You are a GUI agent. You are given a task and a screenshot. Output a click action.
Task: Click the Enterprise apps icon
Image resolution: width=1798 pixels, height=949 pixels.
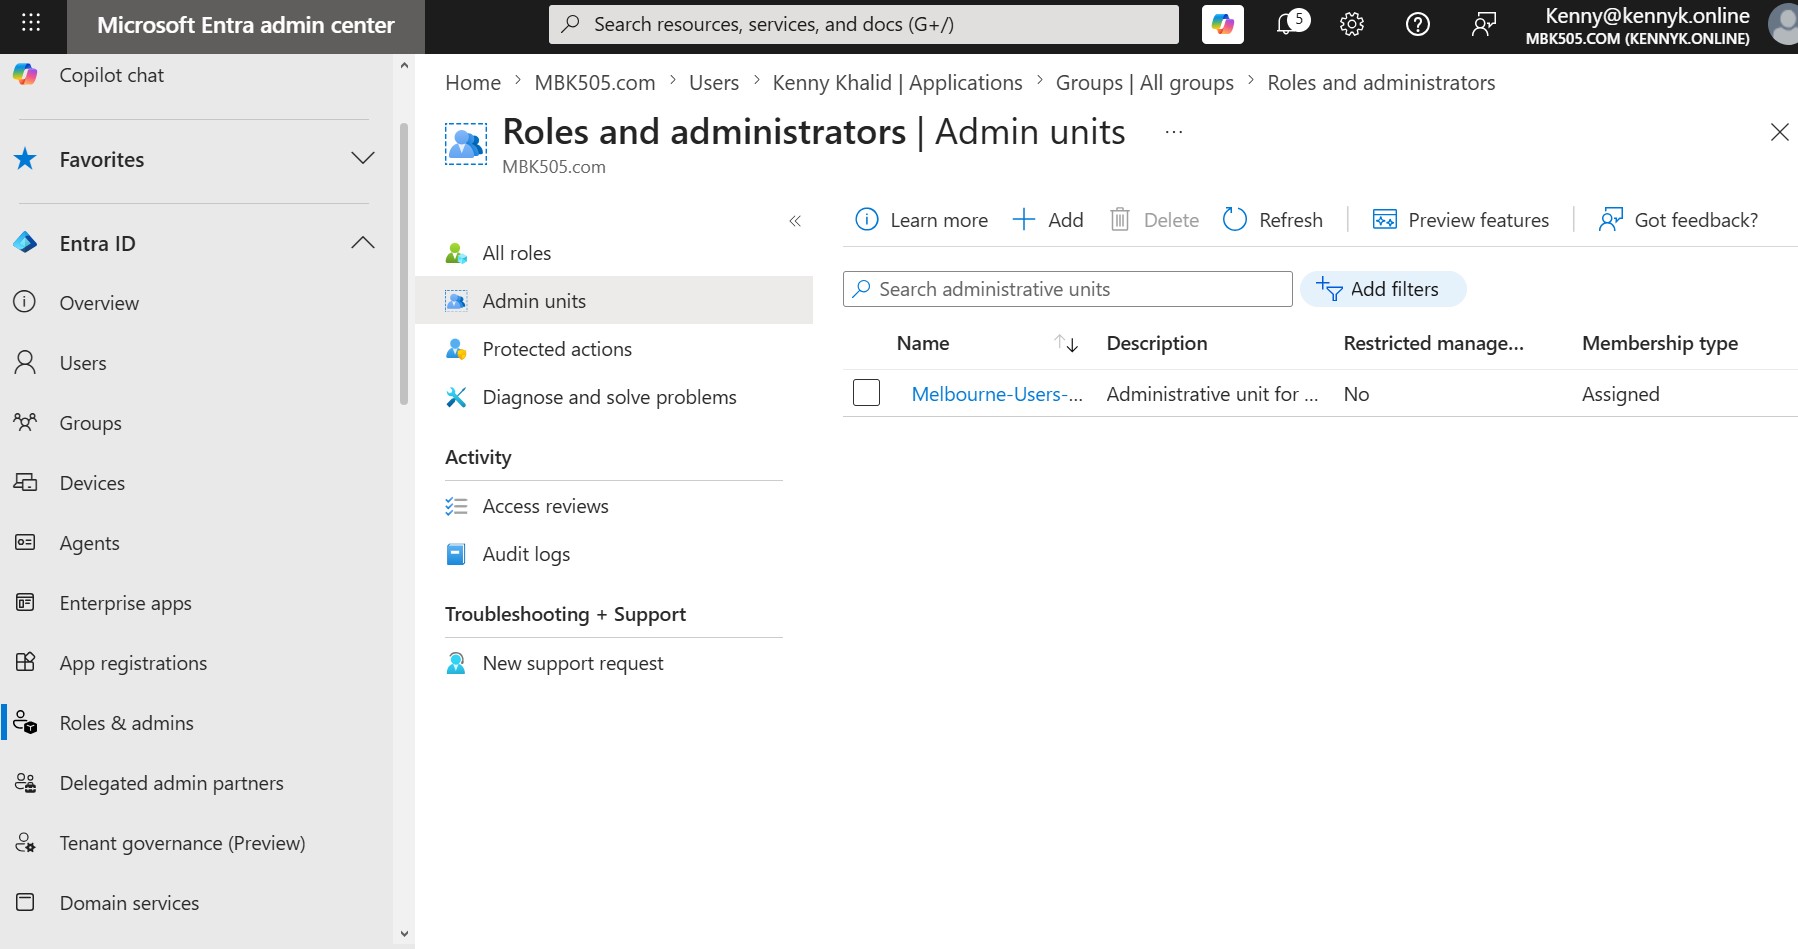[25, 602]
